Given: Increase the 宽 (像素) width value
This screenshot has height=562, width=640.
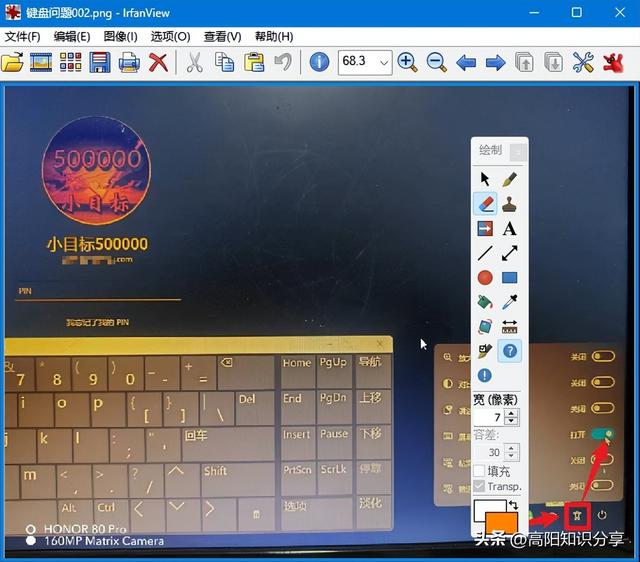Looking at the screenshot, I should click(x=511, y=413).
